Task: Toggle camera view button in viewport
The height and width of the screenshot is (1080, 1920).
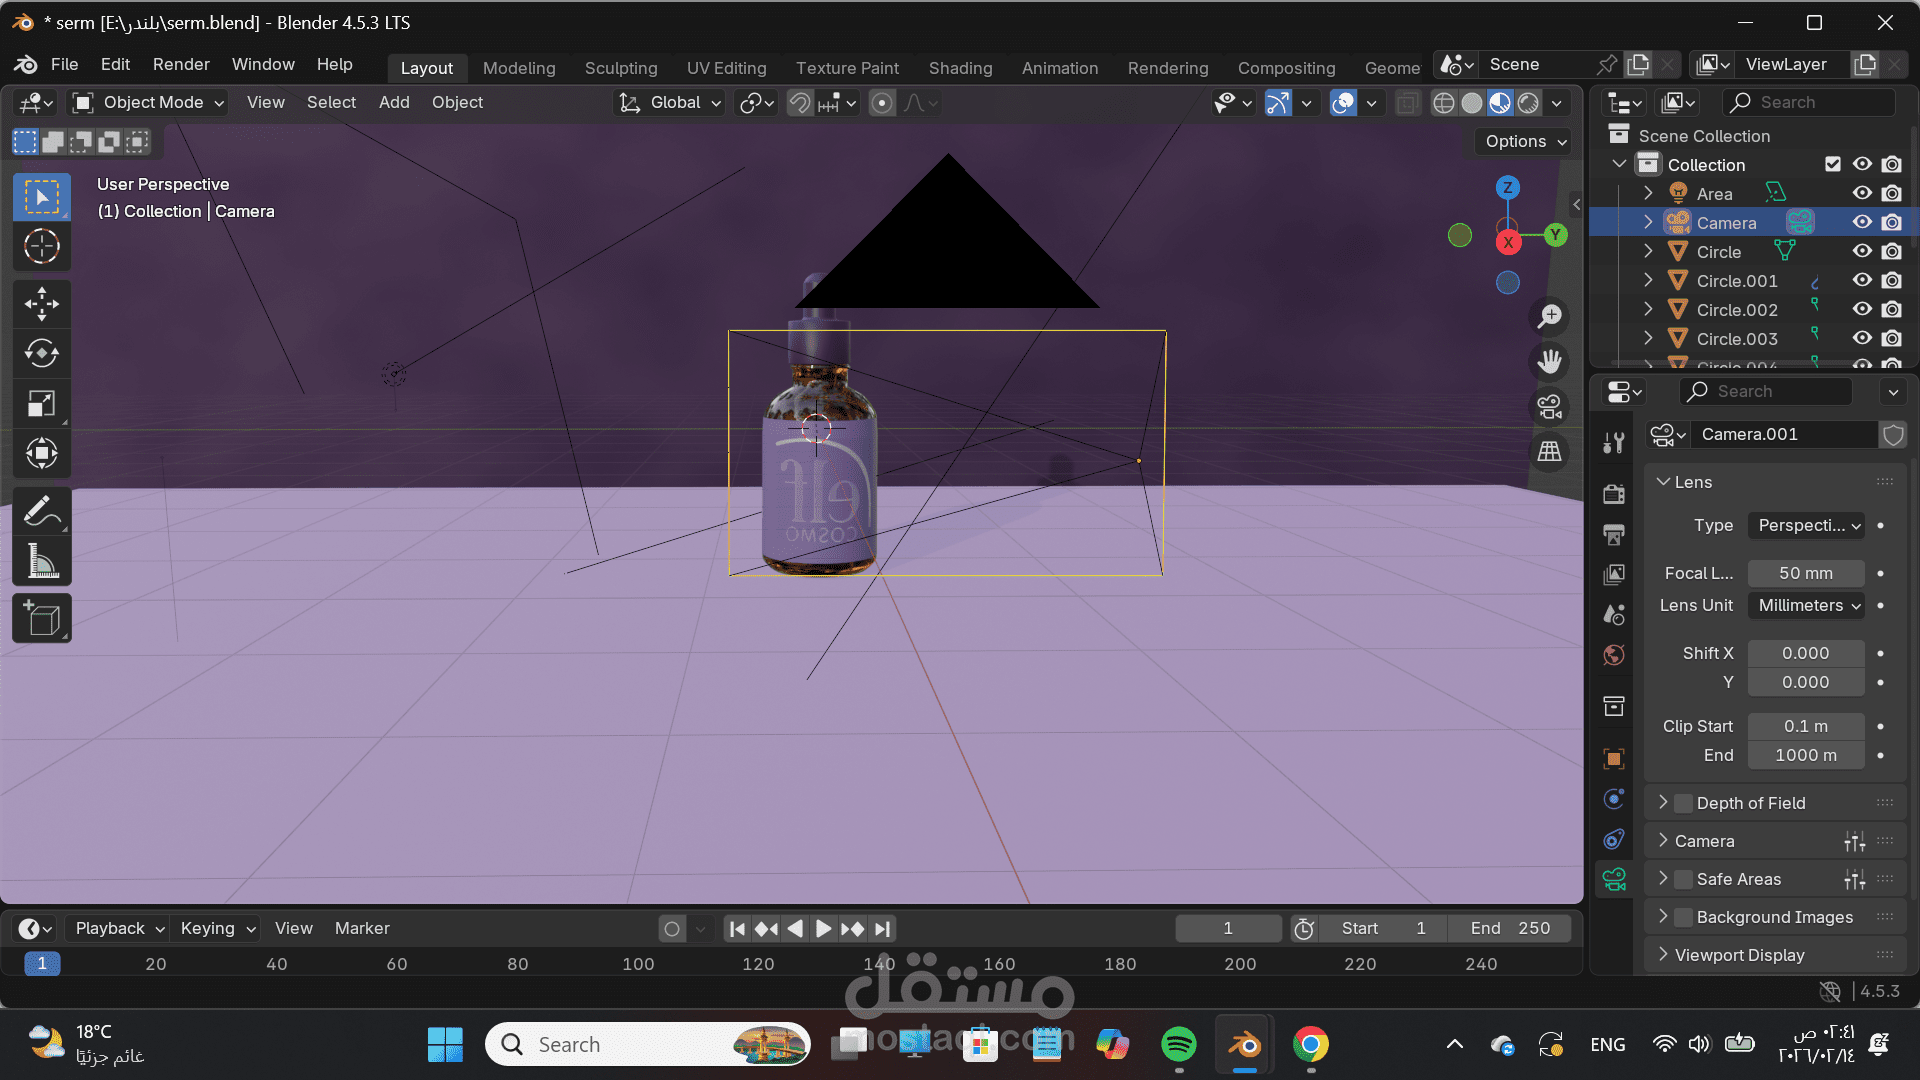Action: pos(1550,407)
